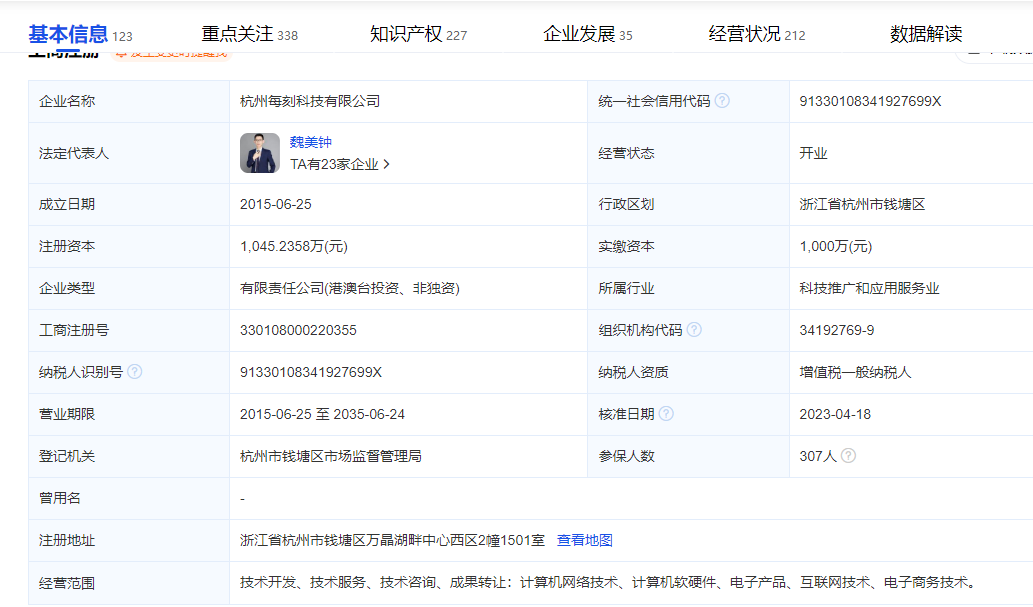Click the legal representative's photo thumbnail
The image size is (1033, 607).
(260, 153)
